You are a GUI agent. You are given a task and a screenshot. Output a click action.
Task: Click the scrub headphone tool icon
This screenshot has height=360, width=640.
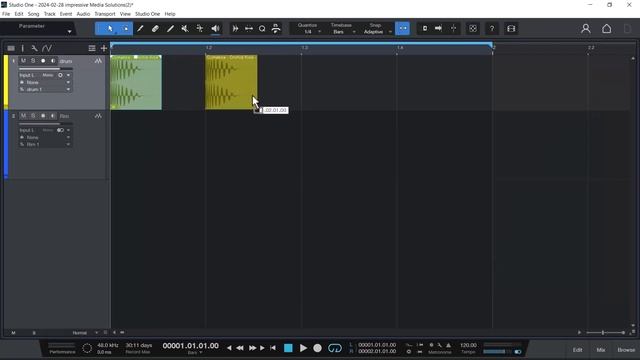click(276, 29)
